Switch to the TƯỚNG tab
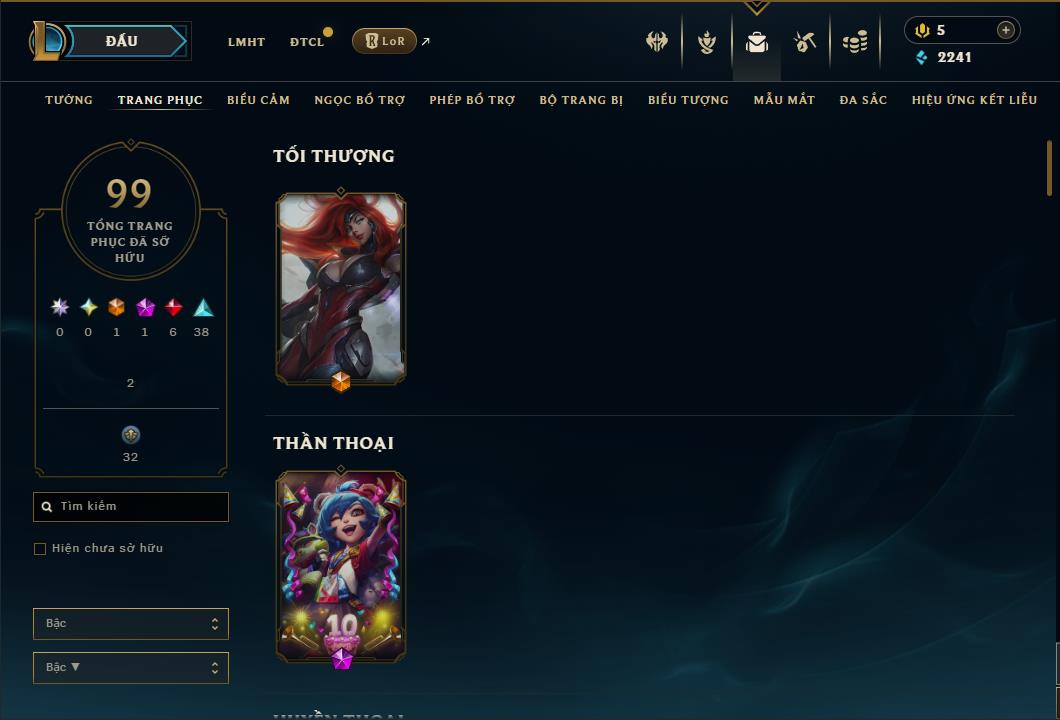This screenshot has width=1060, height=720. point(69,100)
